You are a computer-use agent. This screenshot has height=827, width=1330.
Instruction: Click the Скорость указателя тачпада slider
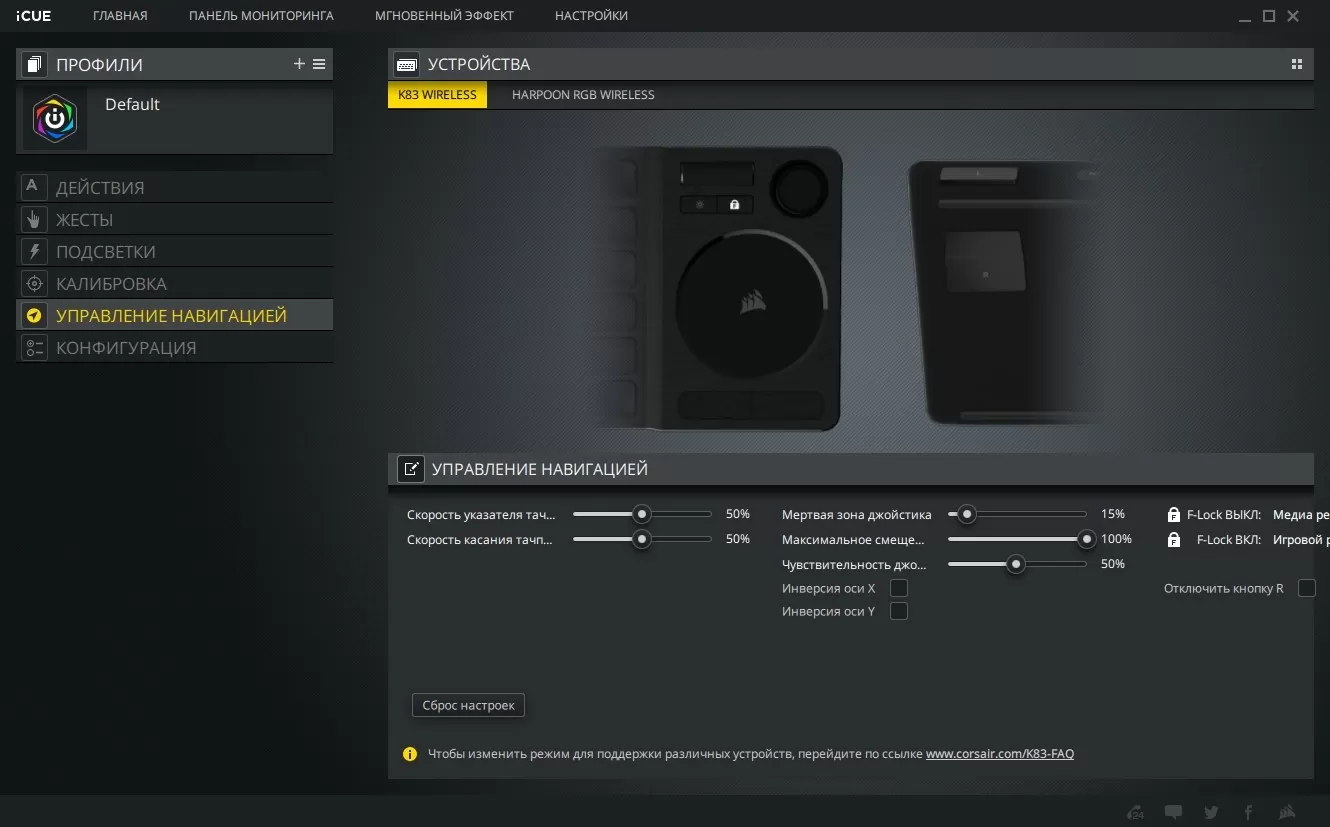point(642,514)
